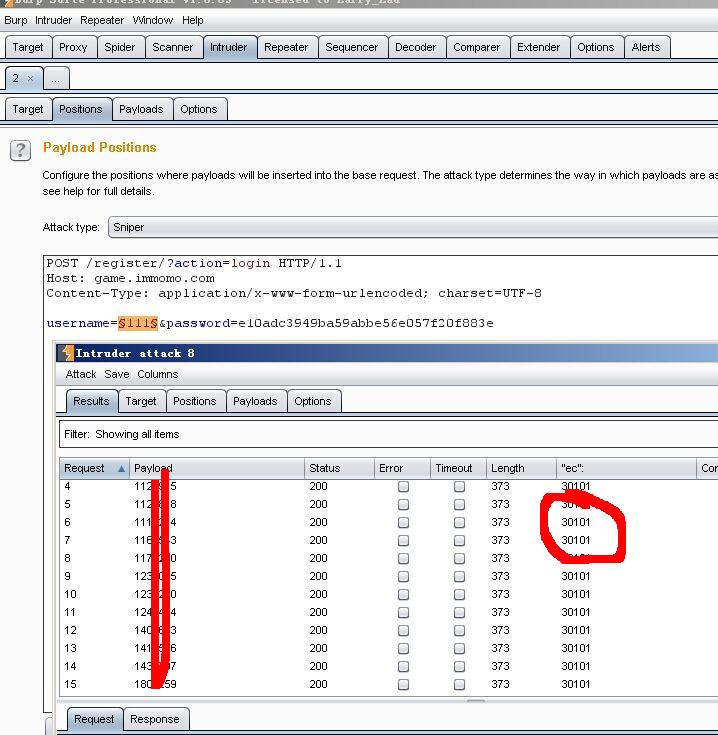Sort results by Length column header
Screen dimensions: 718x735
(521, 468)
